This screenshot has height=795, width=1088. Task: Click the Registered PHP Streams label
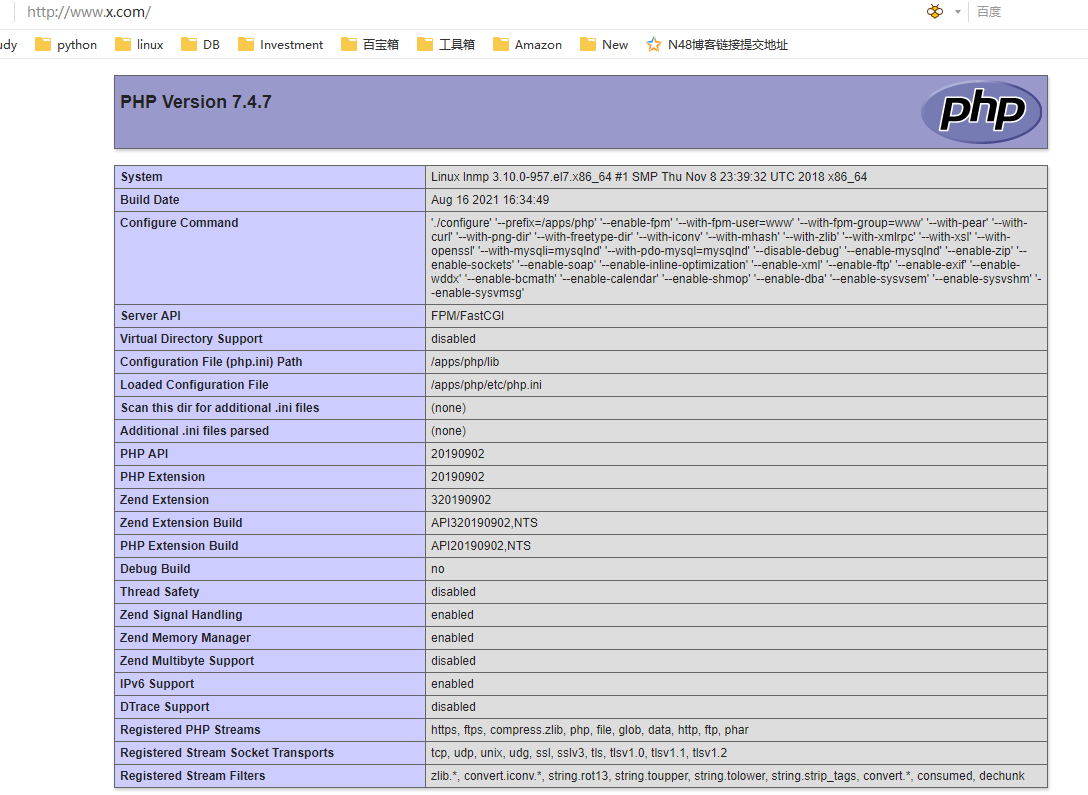pos(190,730)
